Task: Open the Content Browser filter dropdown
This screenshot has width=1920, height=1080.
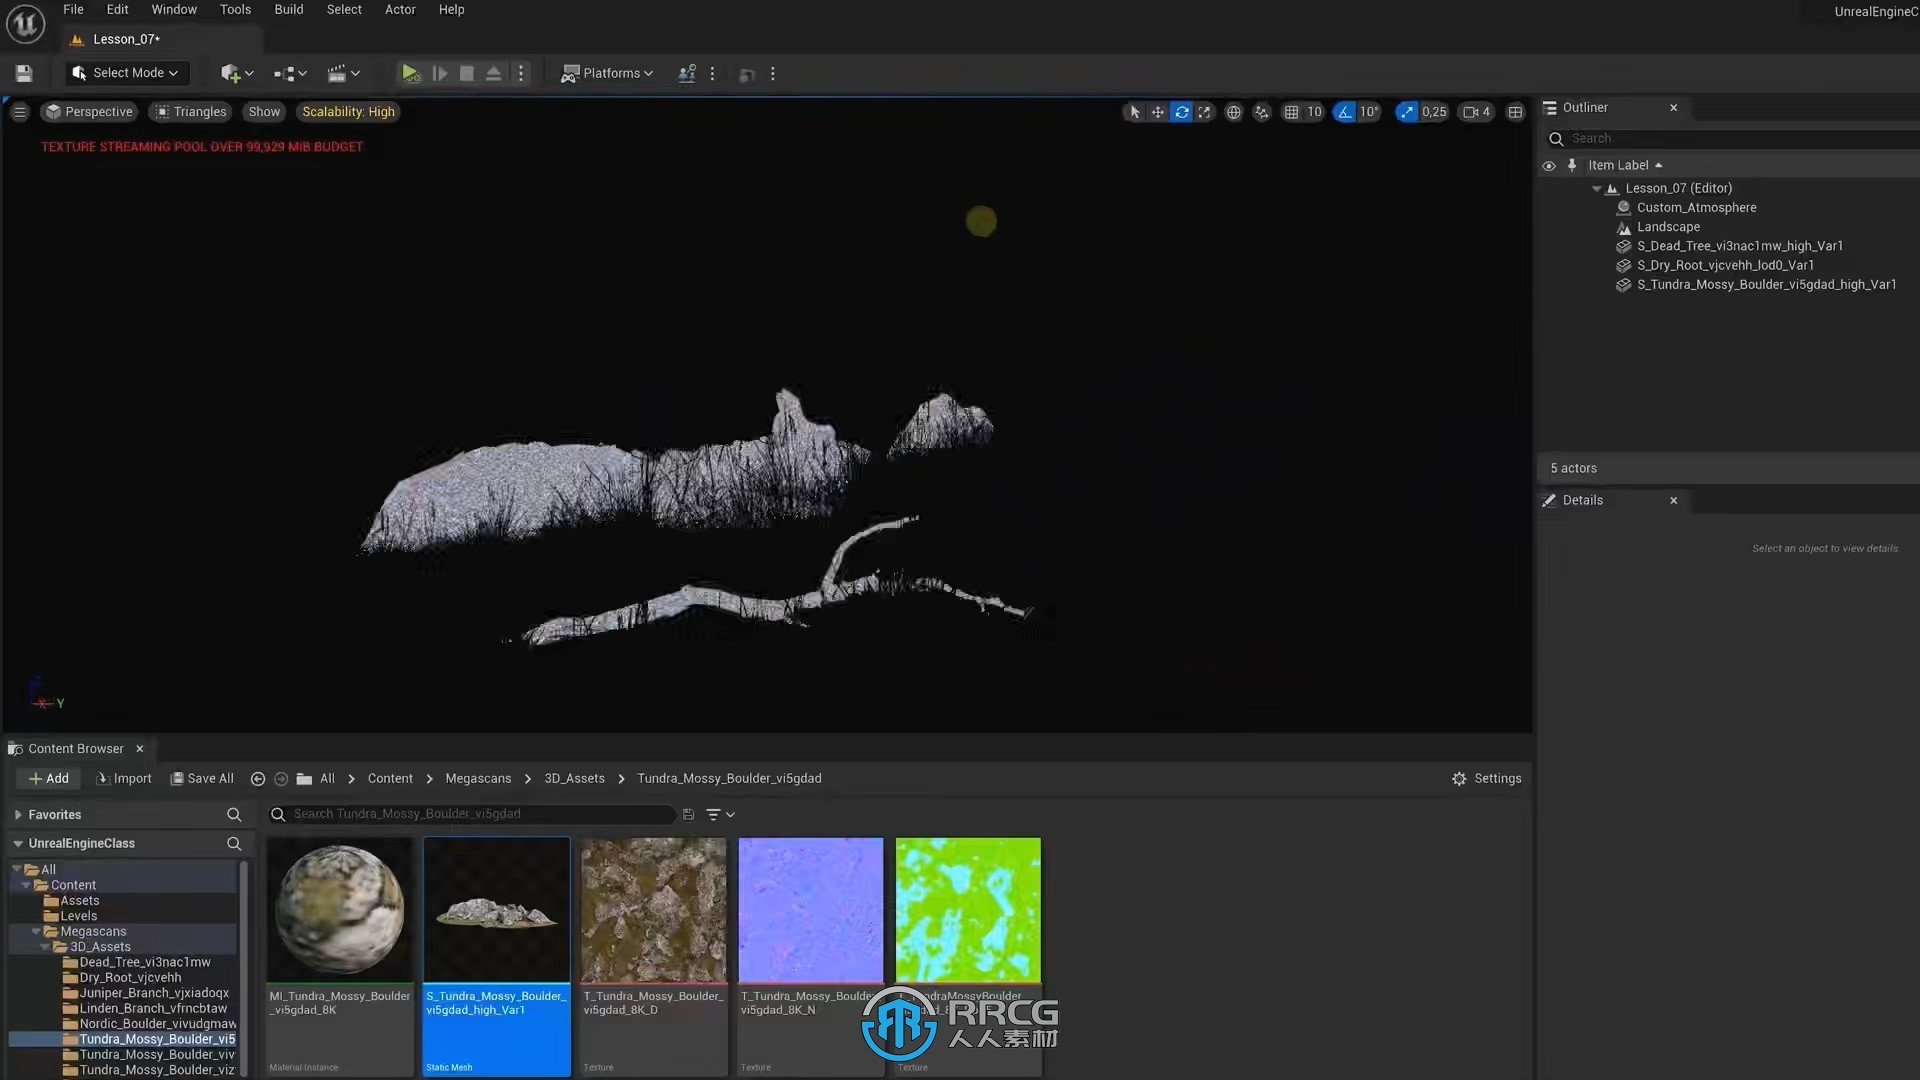Action: pos(721,815)
